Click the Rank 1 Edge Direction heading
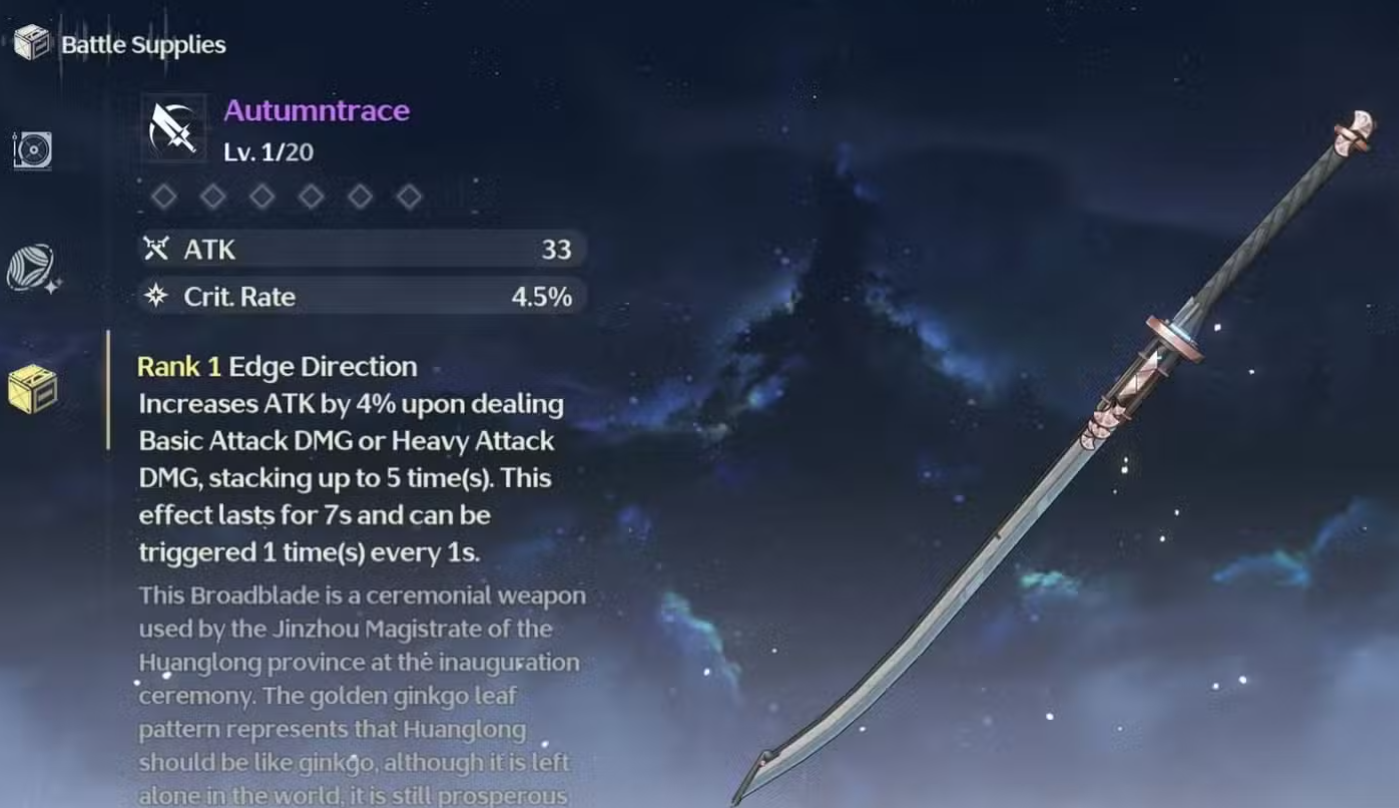Image resolution: width=1399 pixels, height=808 pixels. (x=277, y=367)
